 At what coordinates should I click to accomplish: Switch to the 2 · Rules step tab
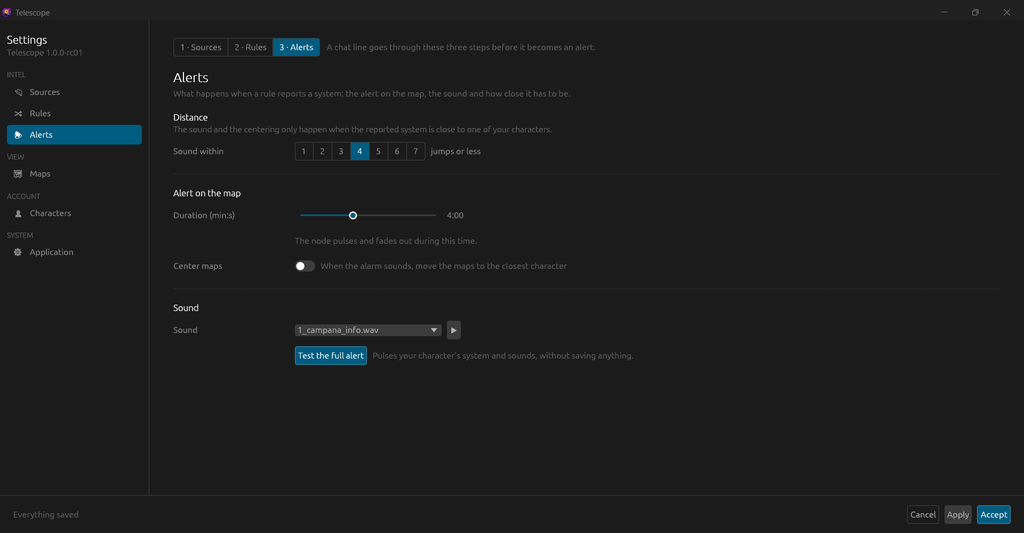click(250, 47)
